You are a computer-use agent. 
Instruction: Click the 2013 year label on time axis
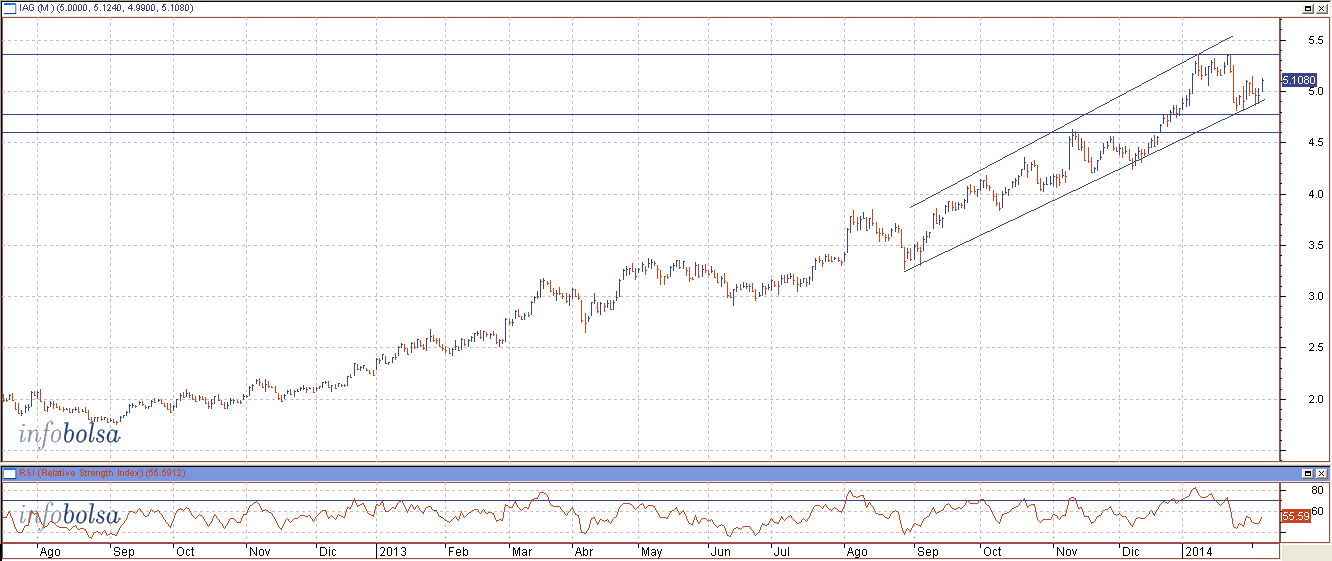[393, 551]
